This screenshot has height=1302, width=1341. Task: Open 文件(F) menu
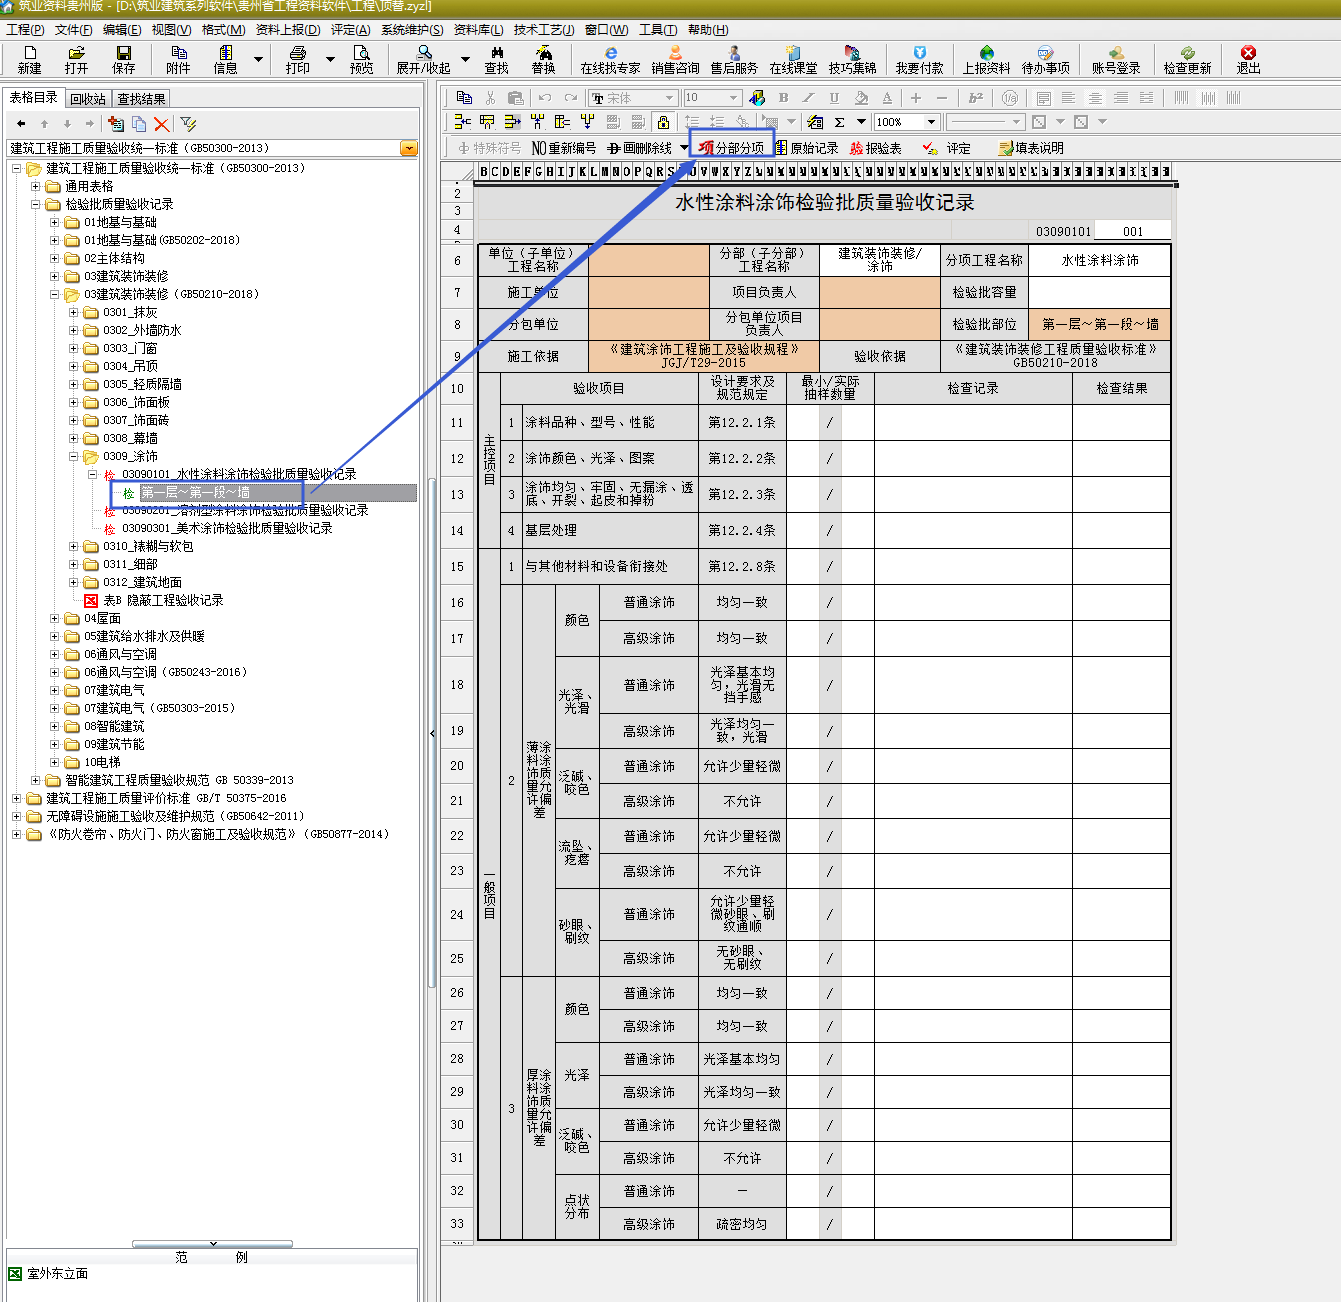coord(74,29)
